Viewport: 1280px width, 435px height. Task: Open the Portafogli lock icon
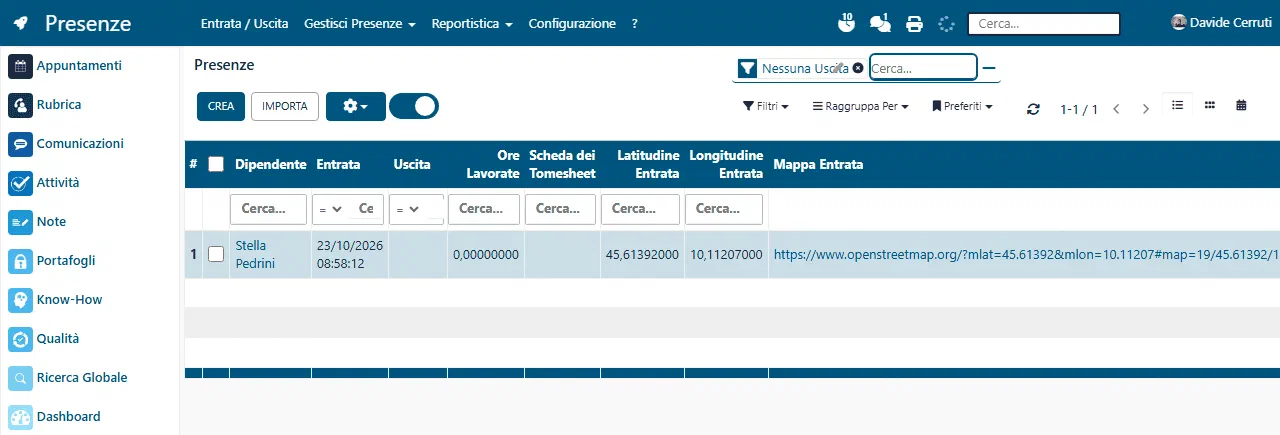(20, 261)
